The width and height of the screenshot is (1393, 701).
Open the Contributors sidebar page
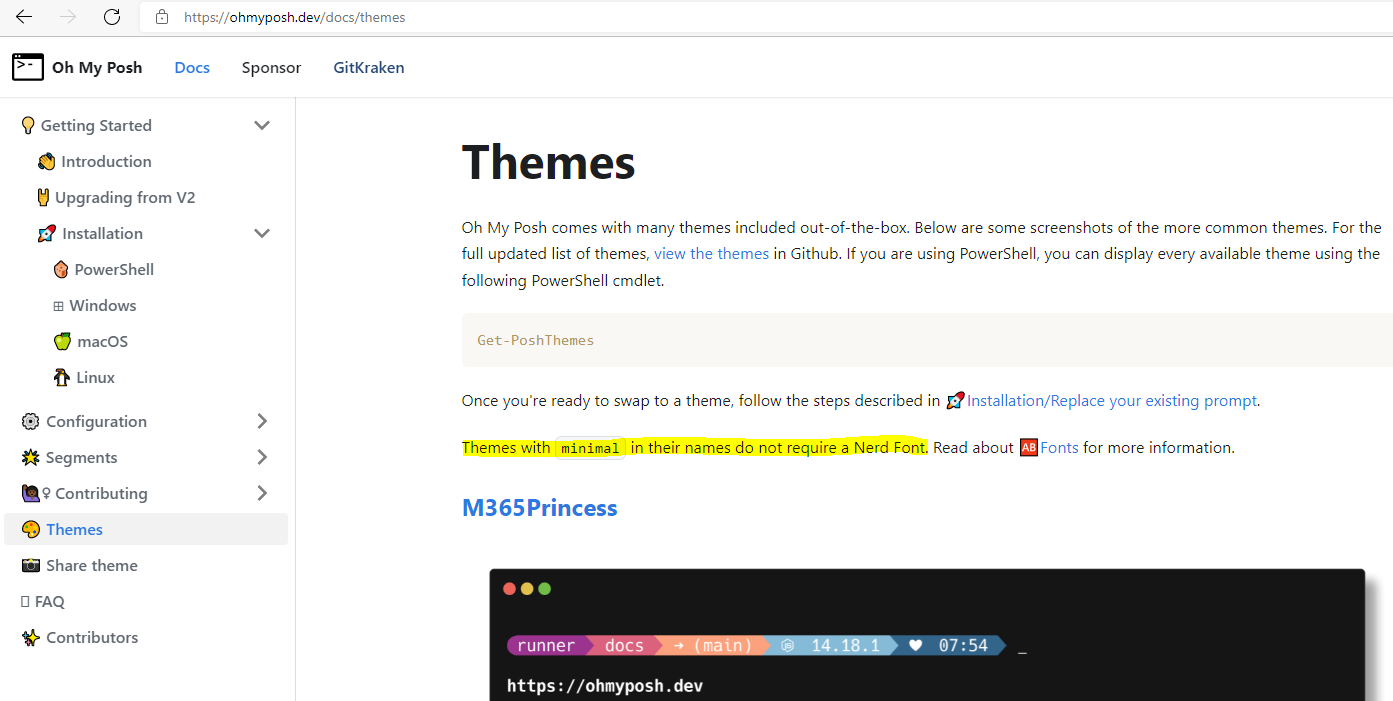[92, 637]
